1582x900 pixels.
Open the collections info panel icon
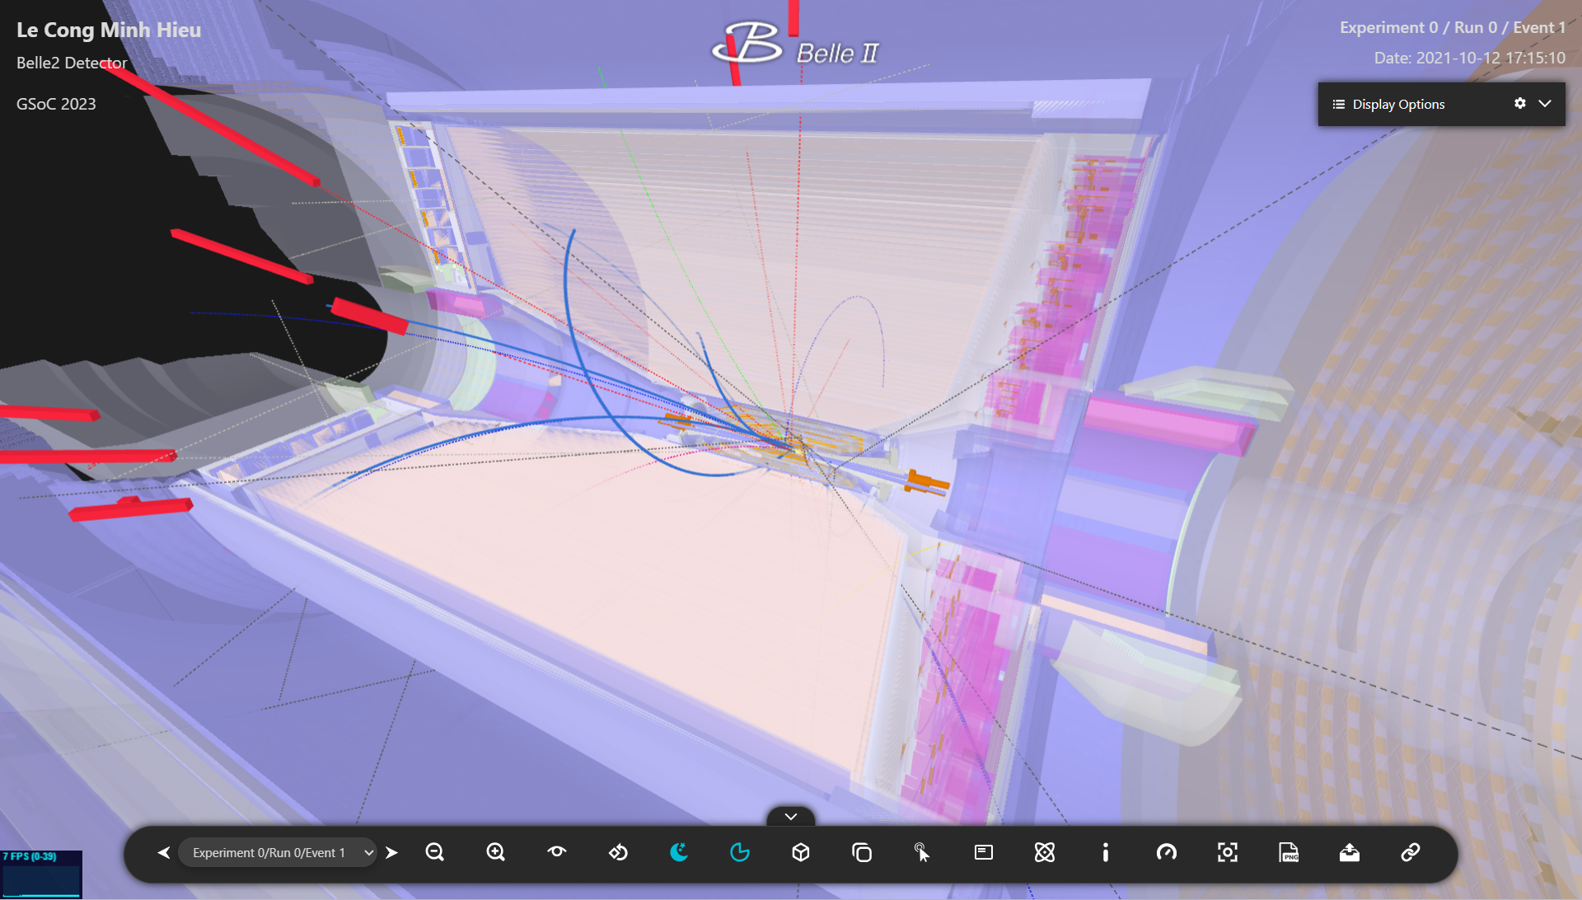pyautogui.click(x=984, y=852)
